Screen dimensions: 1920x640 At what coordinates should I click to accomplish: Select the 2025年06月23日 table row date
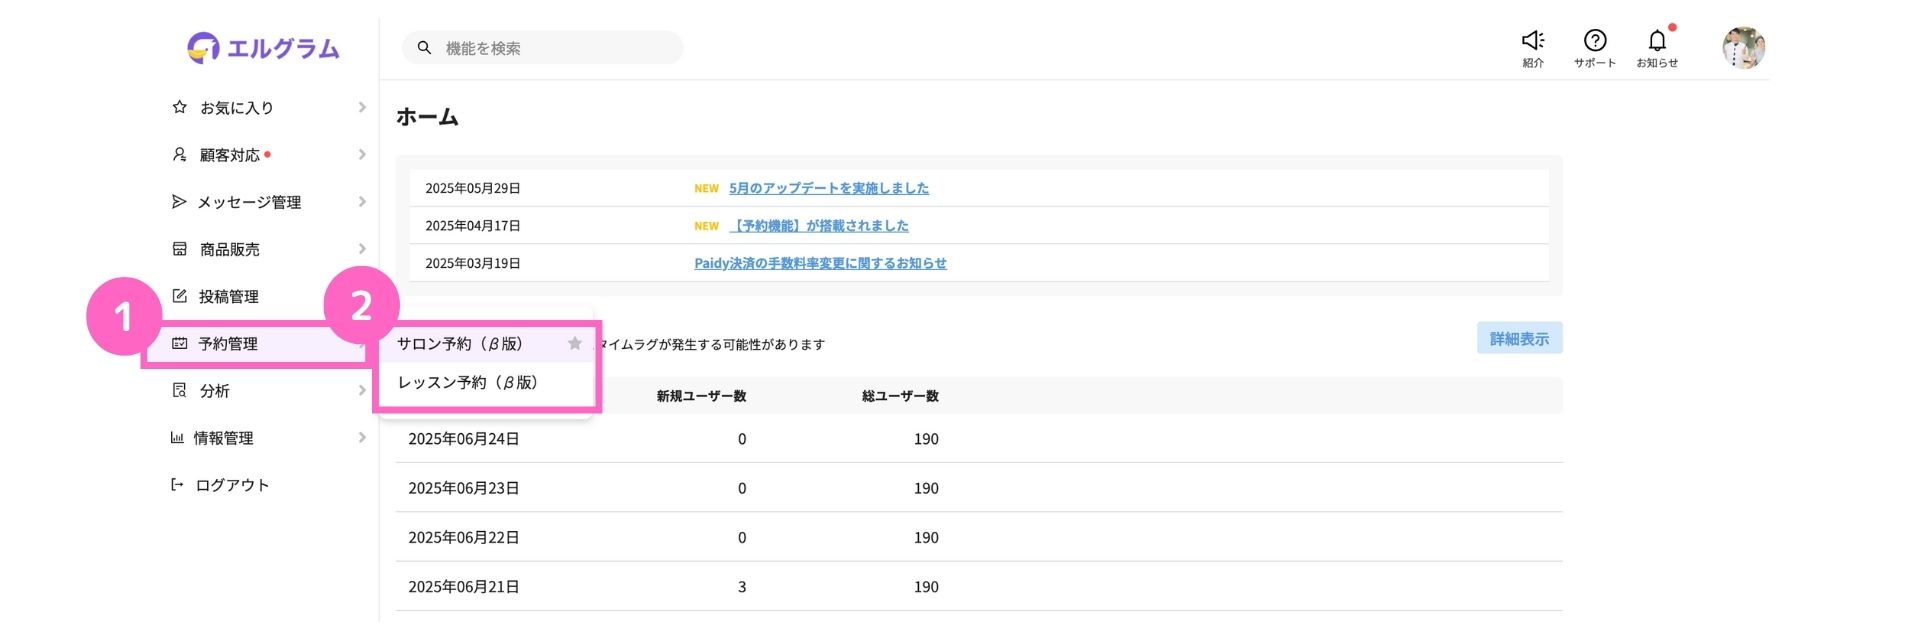pyautogui.click(x=463, y=488)
